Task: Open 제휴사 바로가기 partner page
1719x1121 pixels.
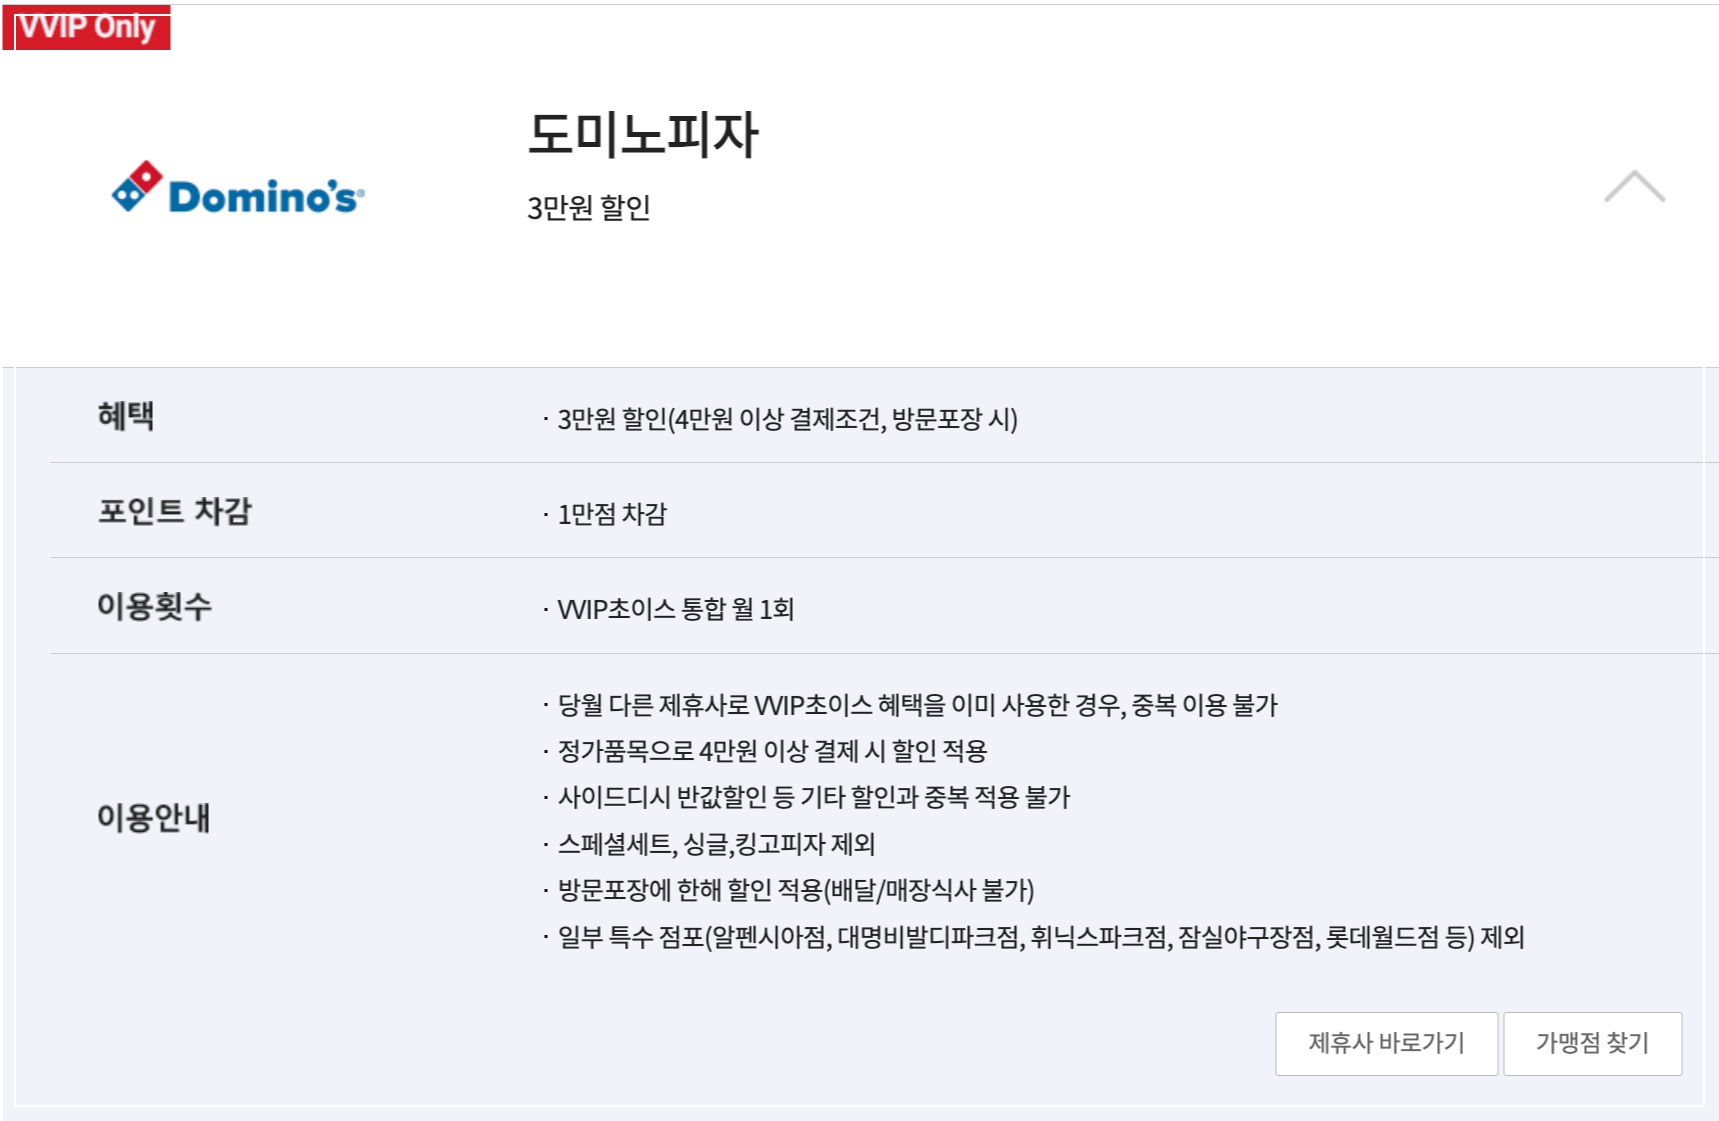Action: tap(1385, 1043)
